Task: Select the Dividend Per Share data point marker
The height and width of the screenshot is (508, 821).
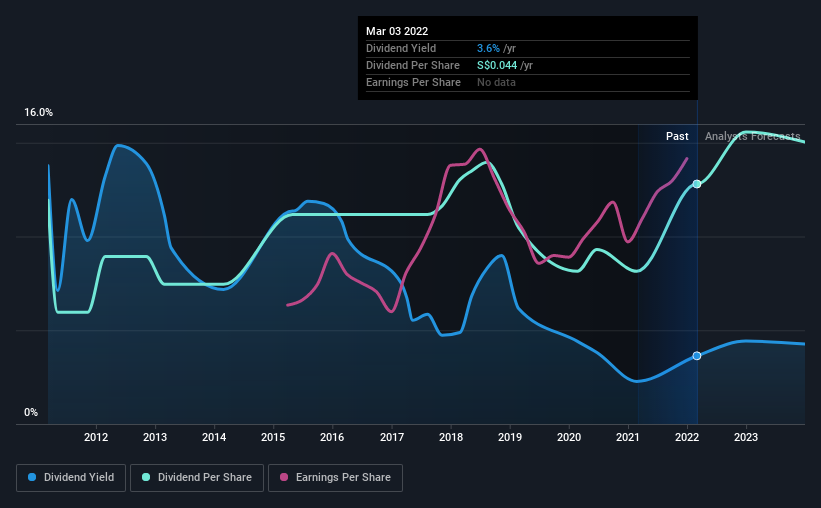Action: [x=697, y=184]
